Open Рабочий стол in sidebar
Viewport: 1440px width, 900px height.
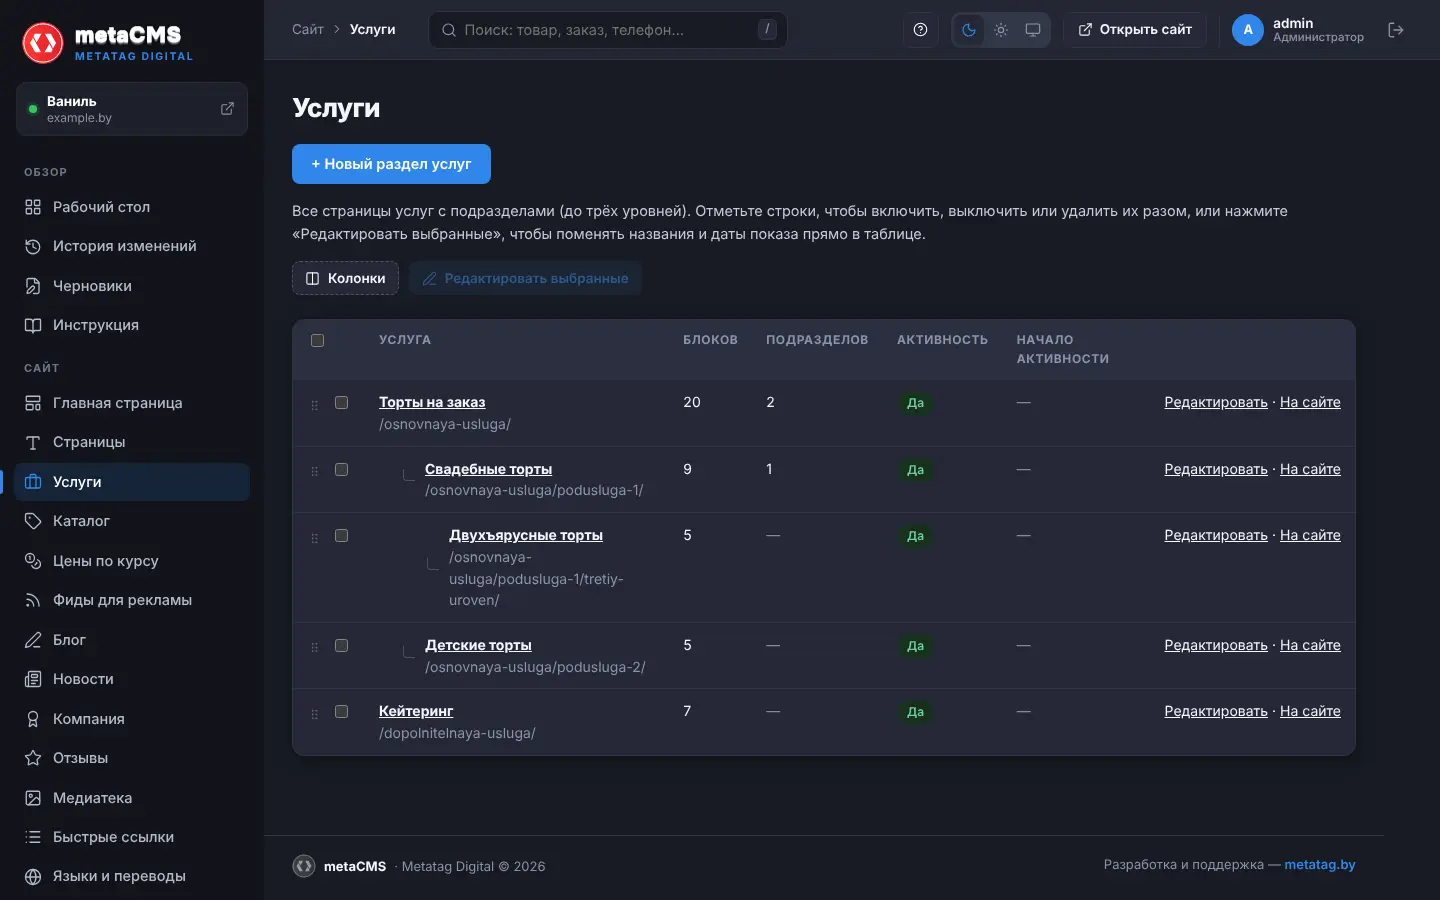(131, 207)
